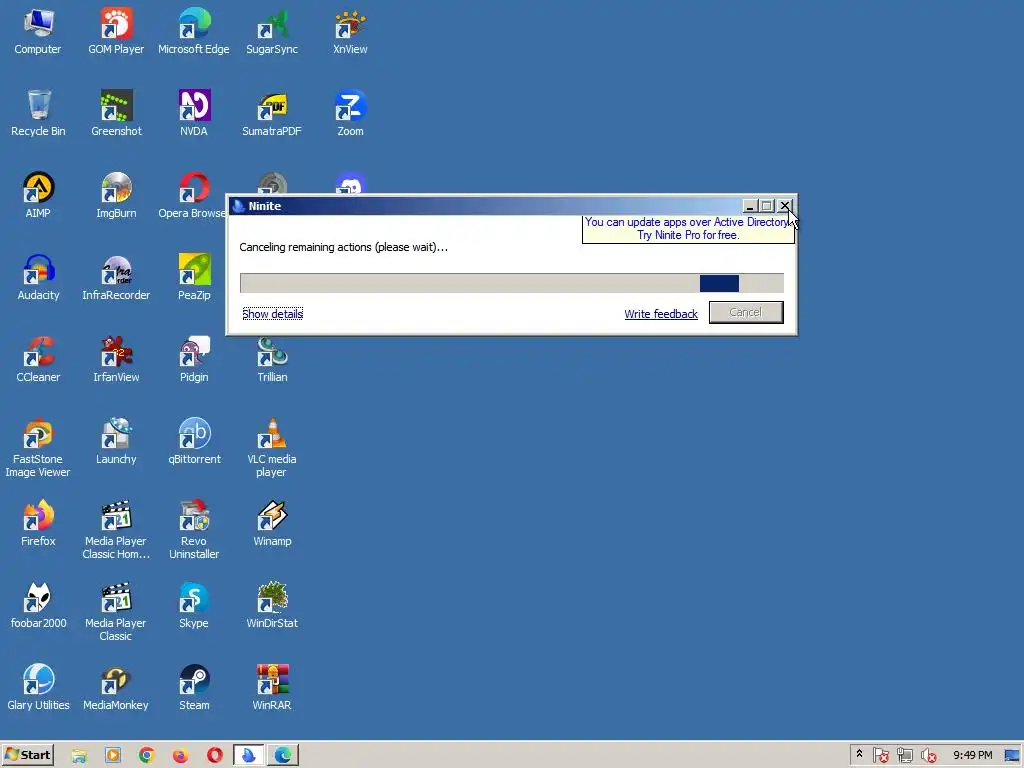Click the Ninite progress bar
Image resolution: width=1024 pixels, height=768 pixels.
[511, 283]
